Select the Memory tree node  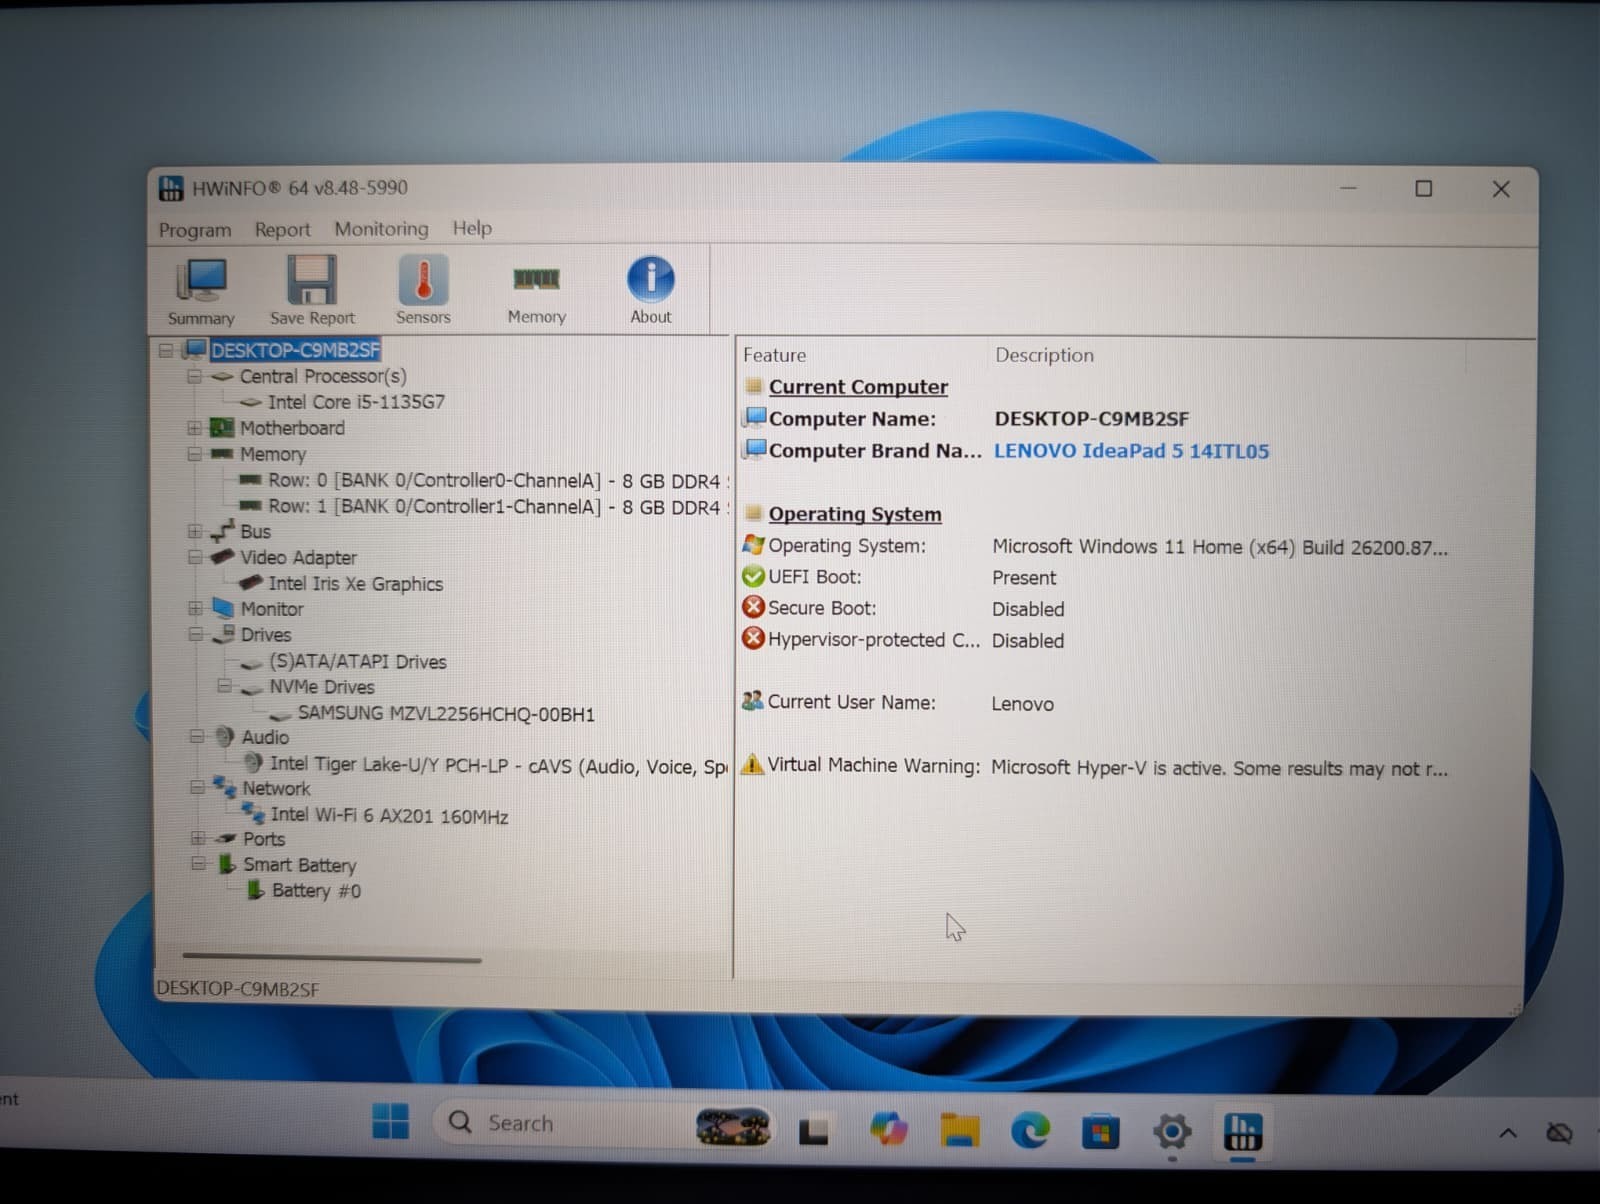click(x=272, y=454)
